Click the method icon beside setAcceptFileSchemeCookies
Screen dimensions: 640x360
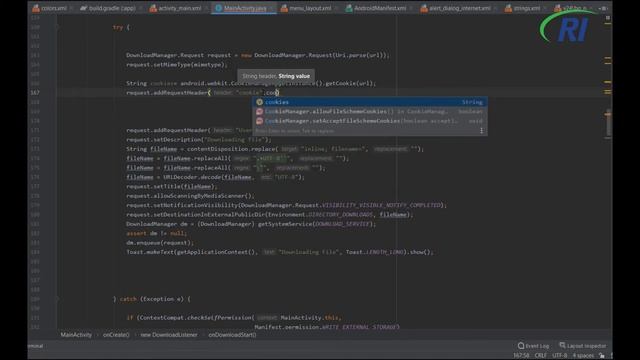pyautogui.click(x=259, y=121)
